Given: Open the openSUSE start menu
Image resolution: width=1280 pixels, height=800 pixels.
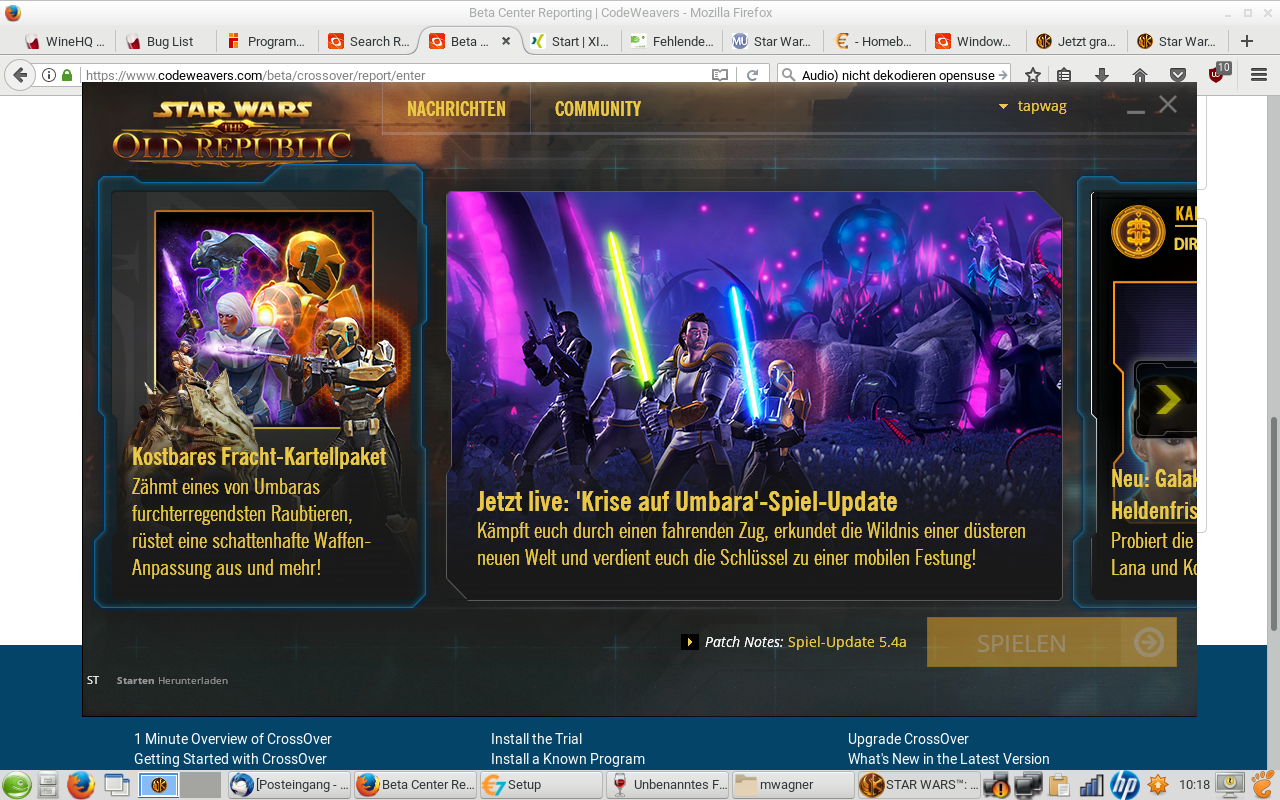Looking at the screenshot, I should (16, 785).
